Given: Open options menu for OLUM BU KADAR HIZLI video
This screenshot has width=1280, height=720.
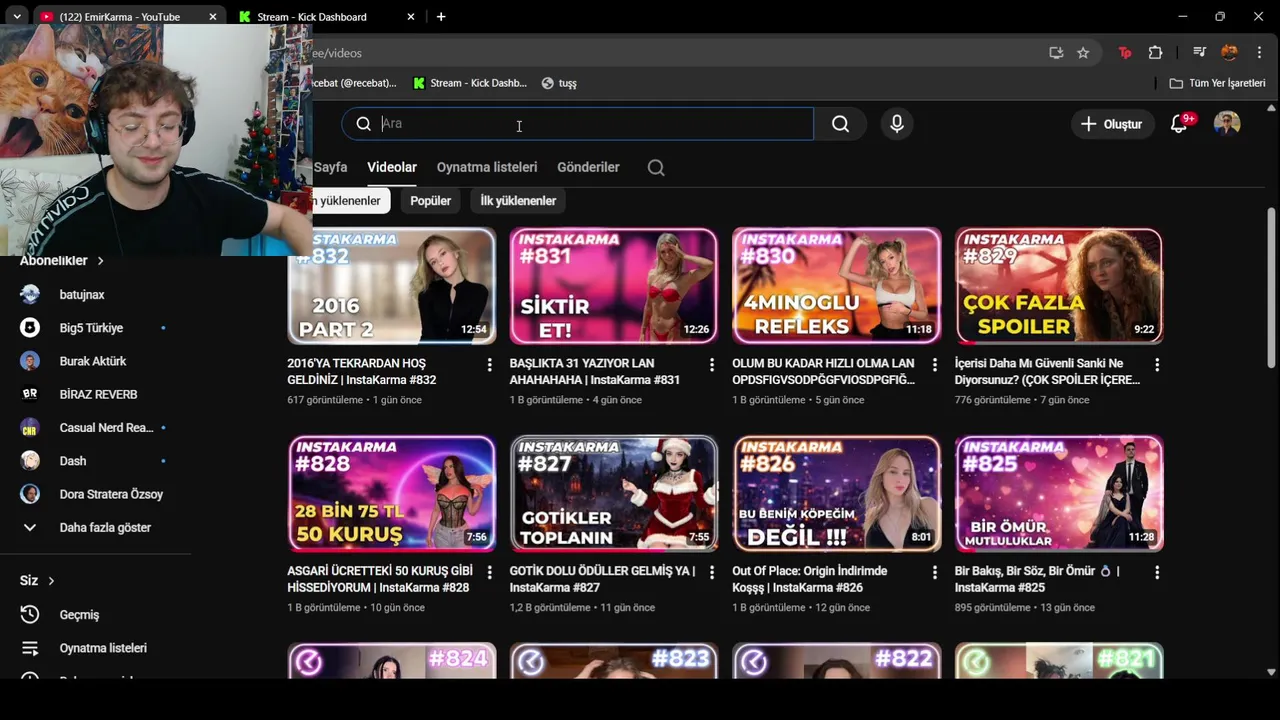Looking at the screenshot, I should click(x=935, y=365).
